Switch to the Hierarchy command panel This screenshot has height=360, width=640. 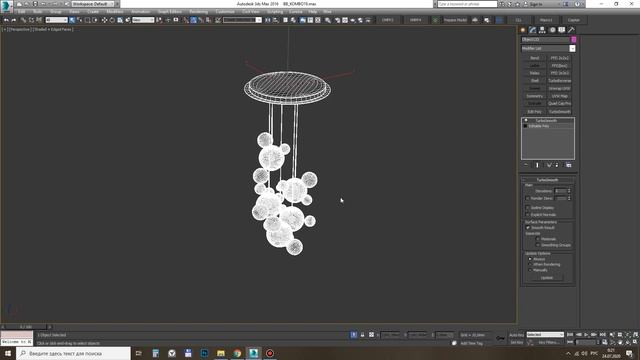pyautogui.click(x=542, y=30)
